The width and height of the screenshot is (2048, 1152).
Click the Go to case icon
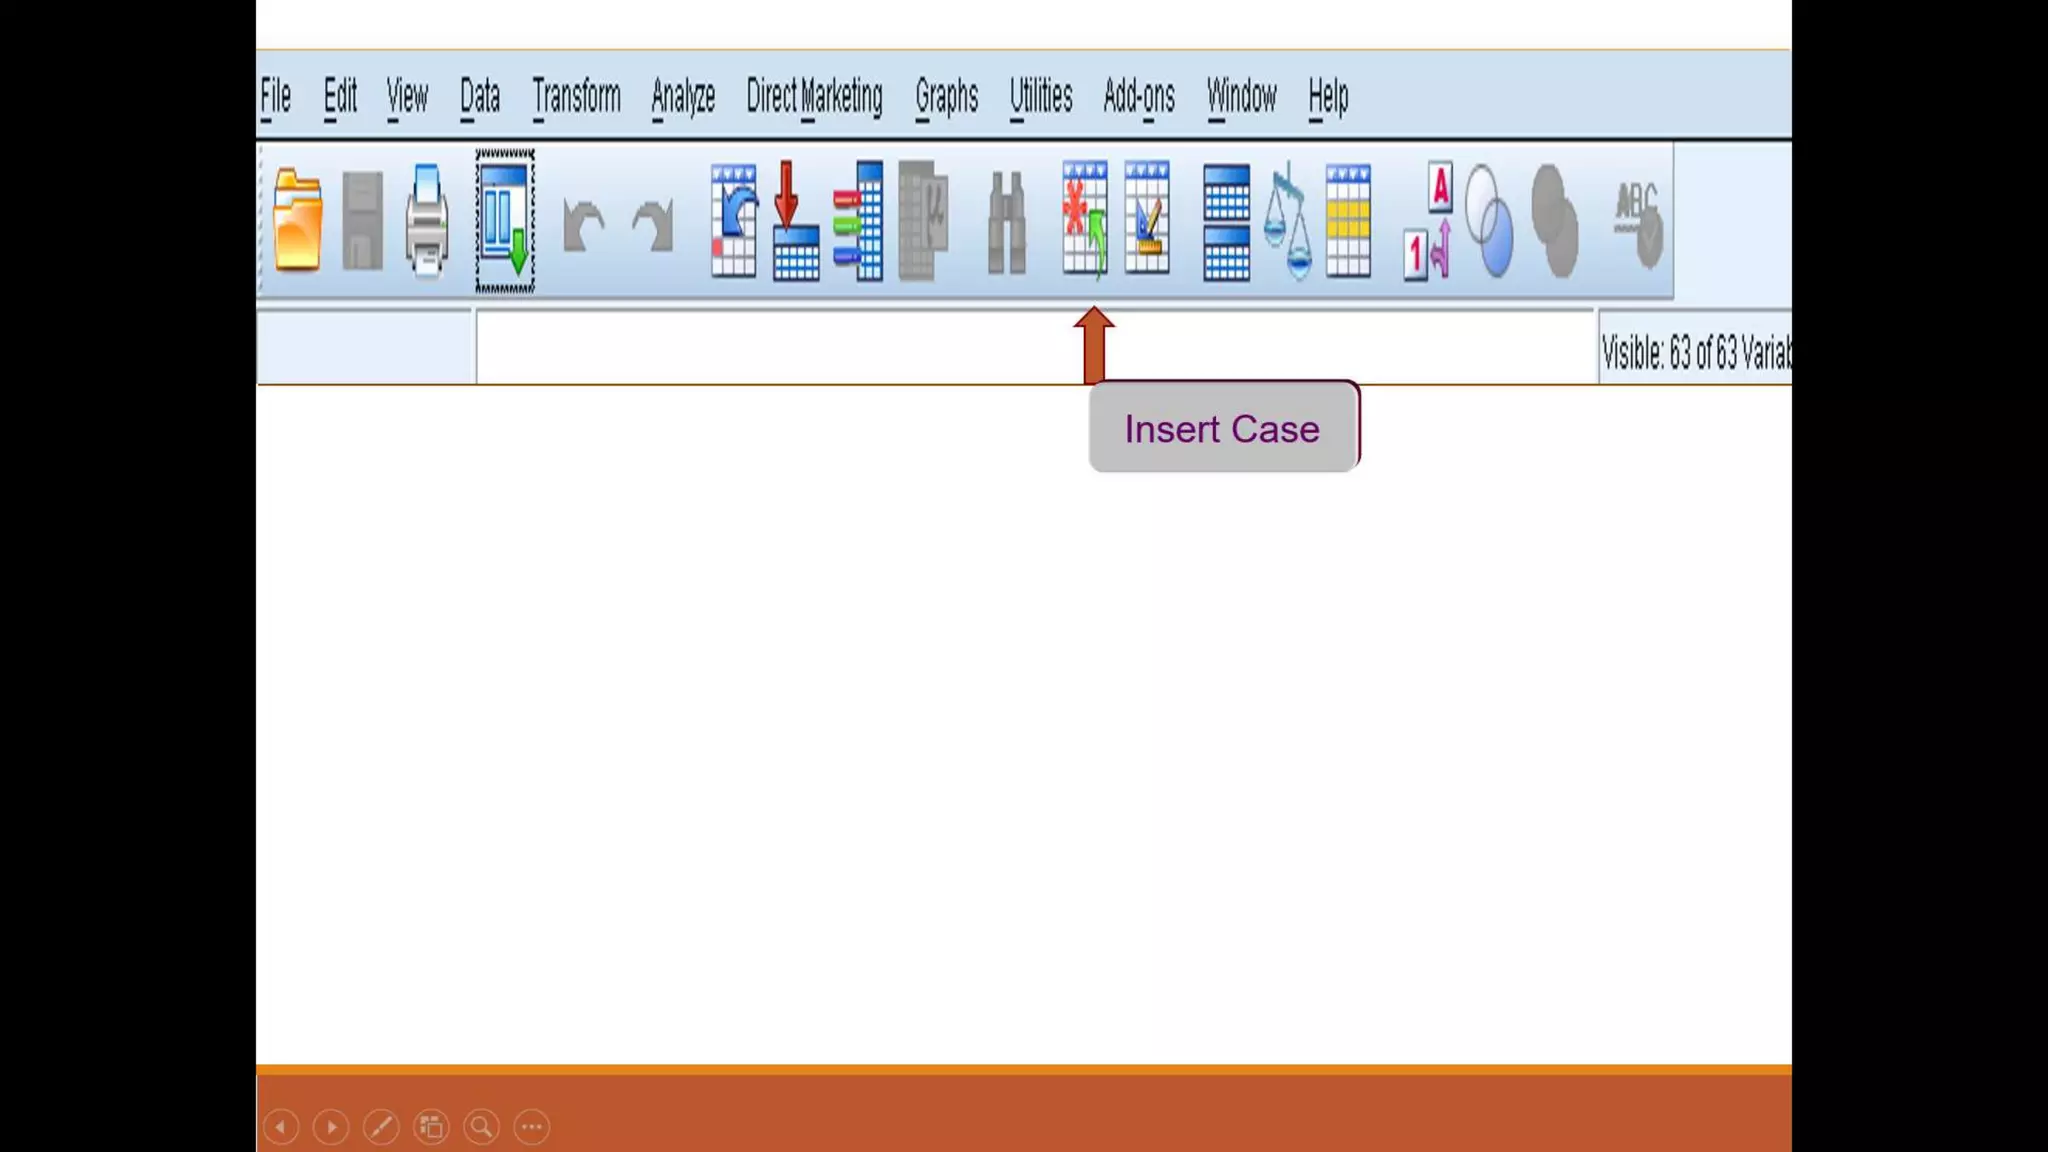pyautogui.click(x=733, y=221)
